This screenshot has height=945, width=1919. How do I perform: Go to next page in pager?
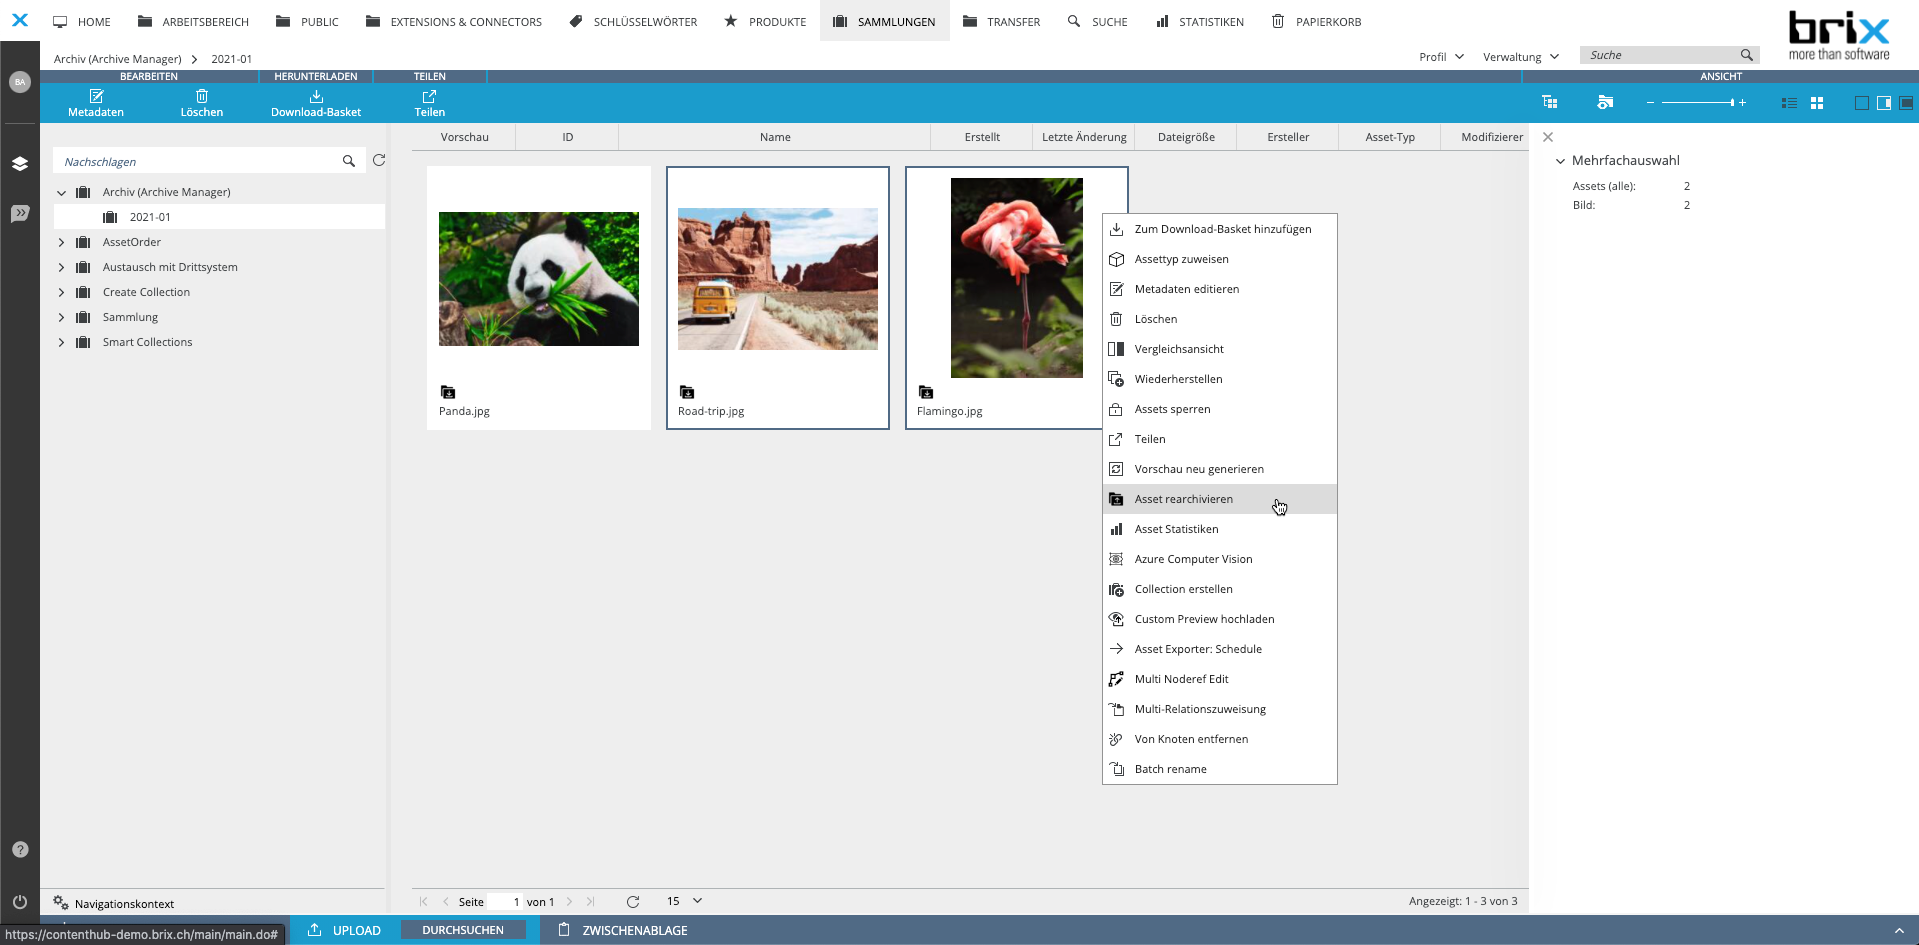coord(570,901)
